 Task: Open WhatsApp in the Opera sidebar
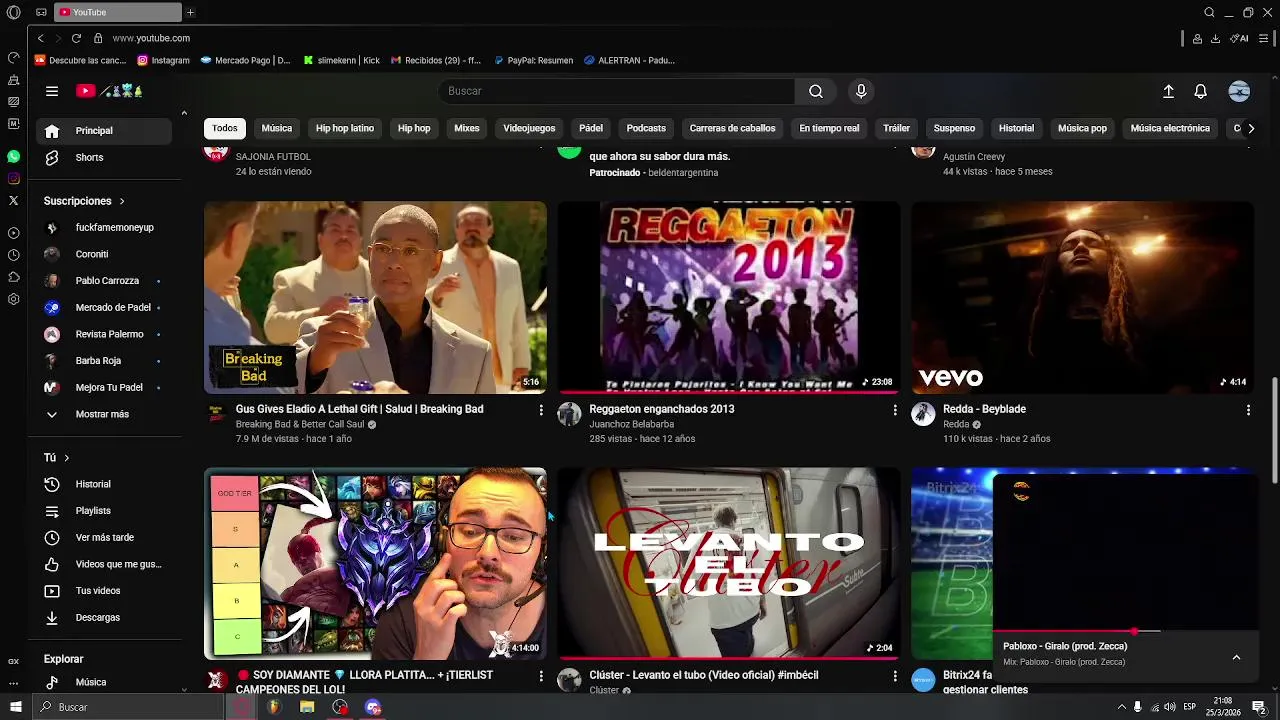click(13, 157)
